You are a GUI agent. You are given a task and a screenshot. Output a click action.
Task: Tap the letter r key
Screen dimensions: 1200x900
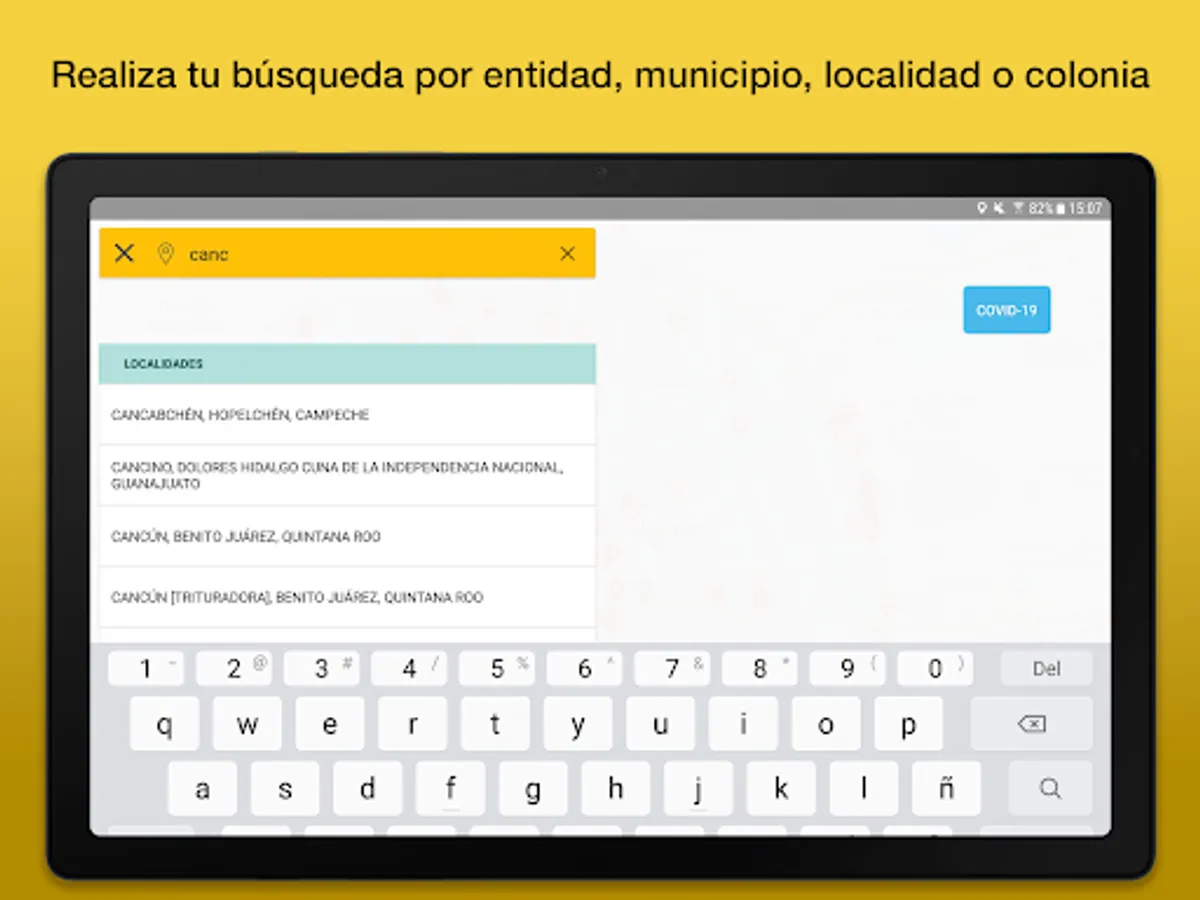click(413, 724)
